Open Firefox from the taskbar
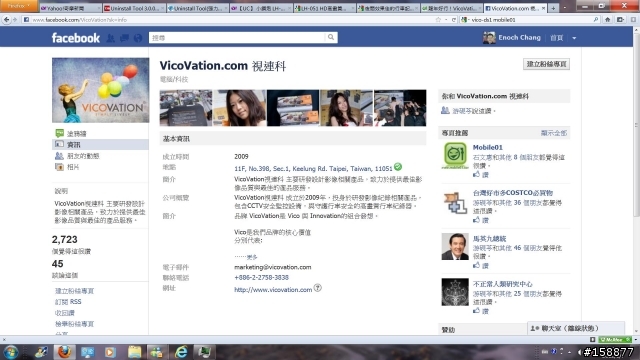The image size is (640, 360). tap(64, 352)
